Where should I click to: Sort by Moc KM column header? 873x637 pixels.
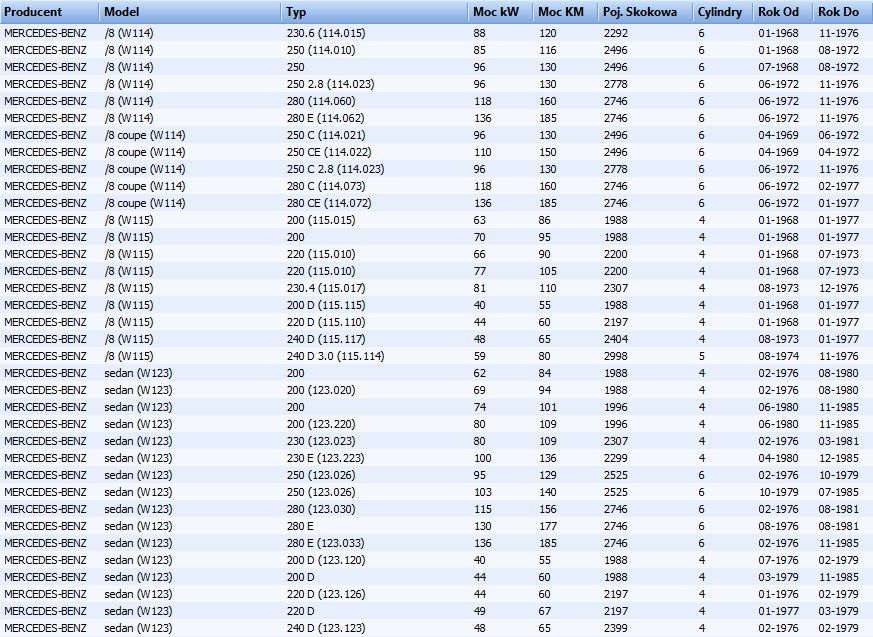pyautogui.click(x=566, y=12)
